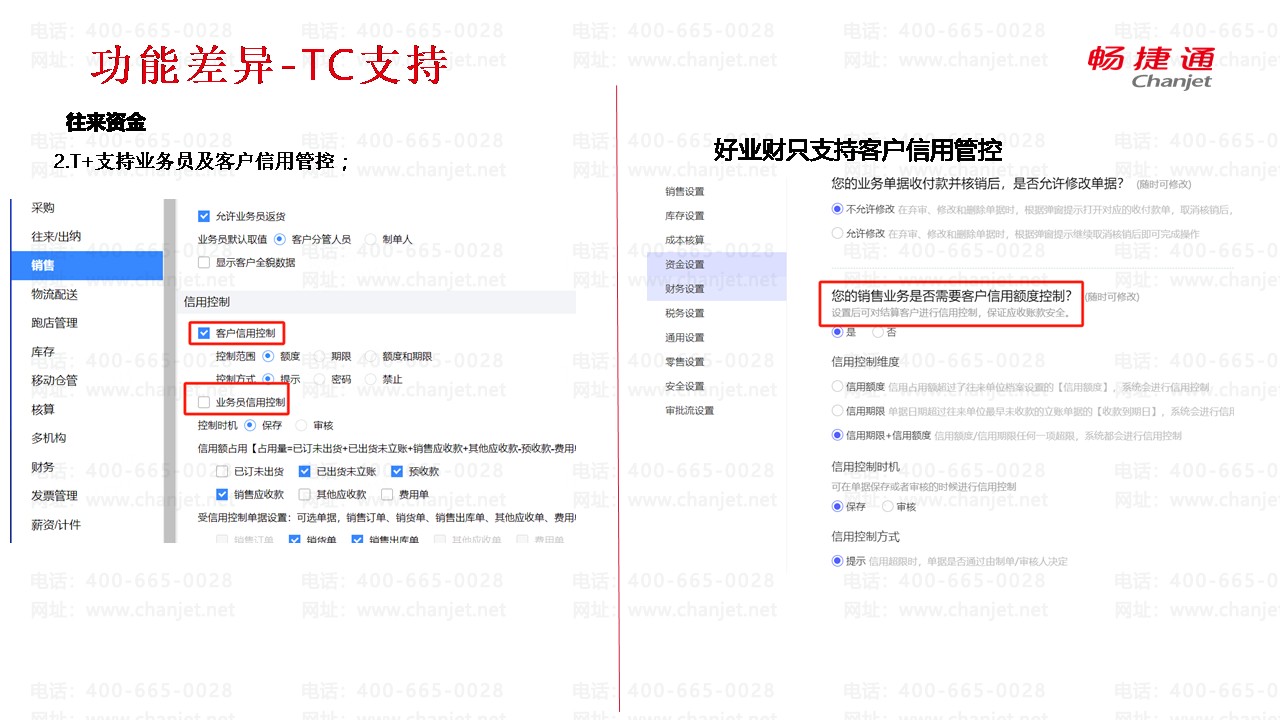Open 核算 in the T+ sidebar
The height and width of the screenshot is (720, 1280).
pos(43,409)
